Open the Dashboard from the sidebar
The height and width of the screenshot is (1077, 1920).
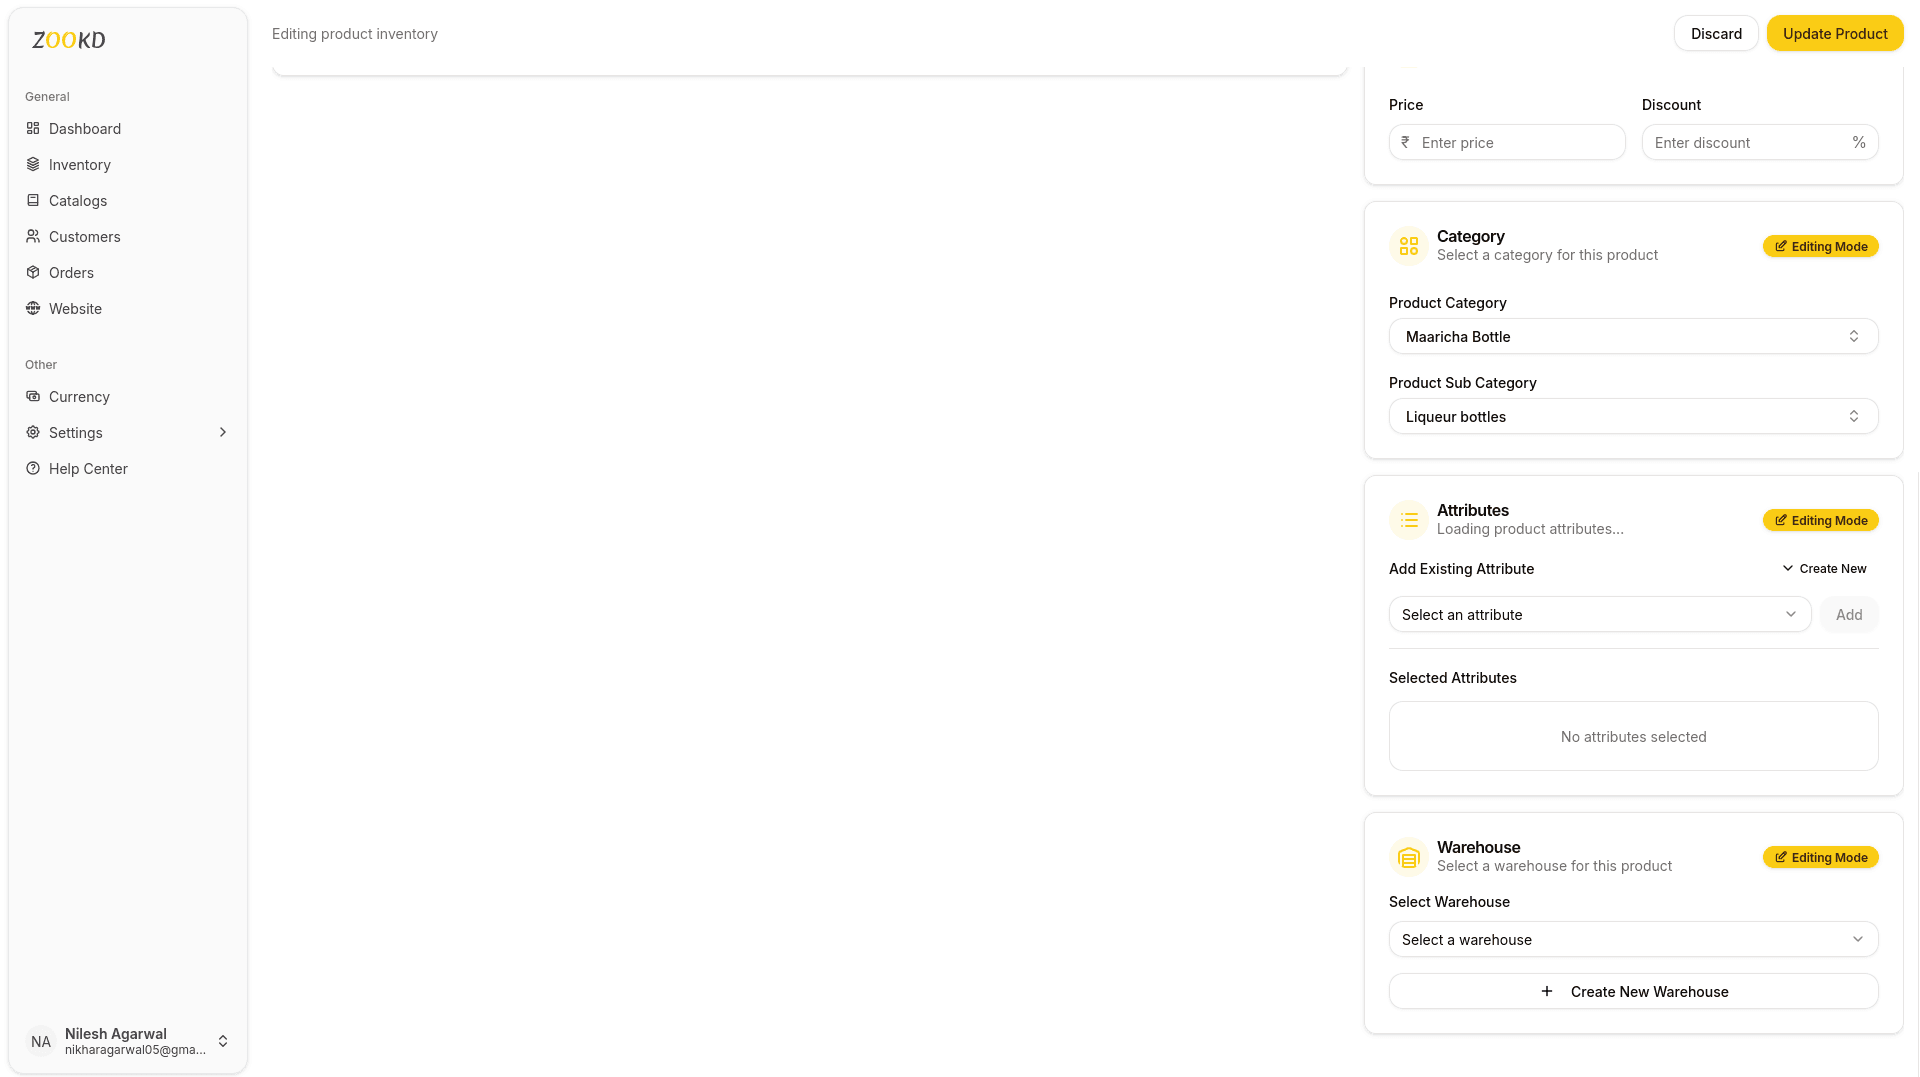(32, 128)
